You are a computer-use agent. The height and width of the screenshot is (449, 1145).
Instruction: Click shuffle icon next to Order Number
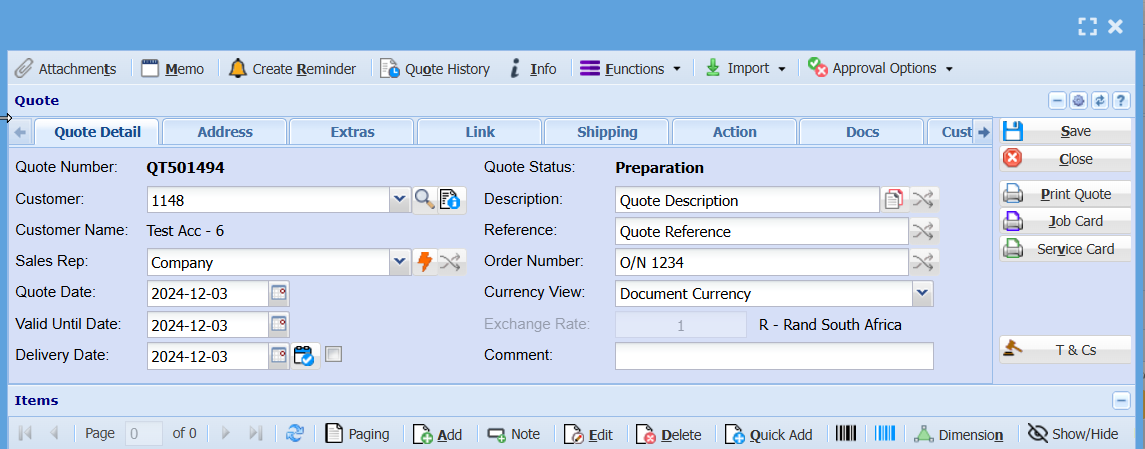[x=924, y=263]
